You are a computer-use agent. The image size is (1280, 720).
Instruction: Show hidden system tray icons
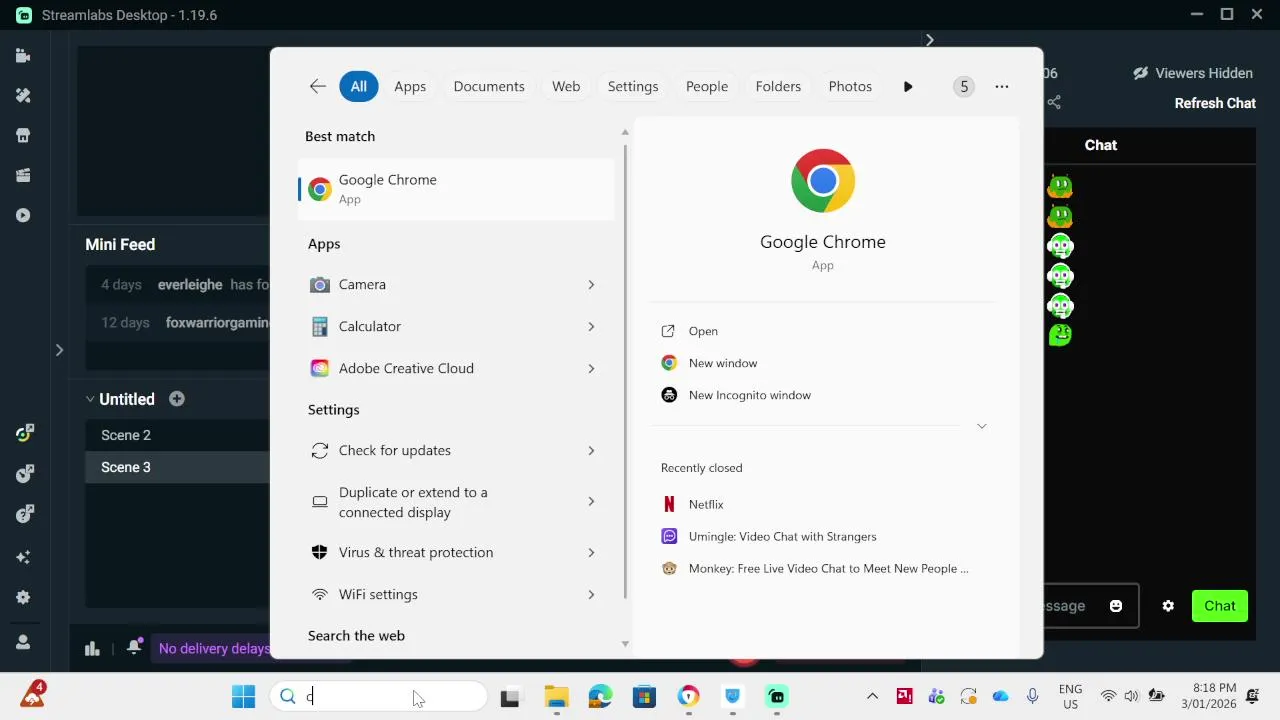point(872,696)
